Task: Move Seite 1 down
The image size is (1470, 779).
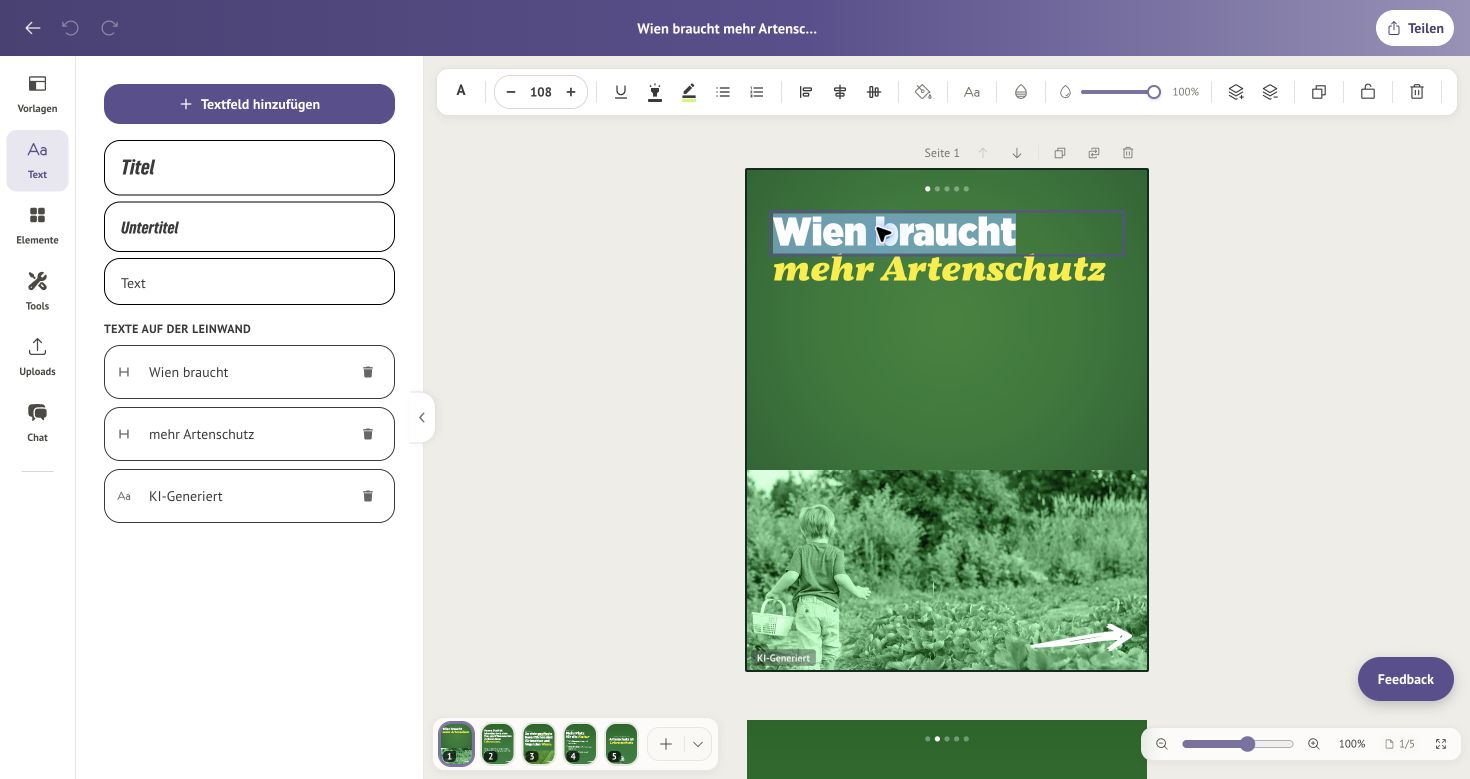Action: (1017, 153)
